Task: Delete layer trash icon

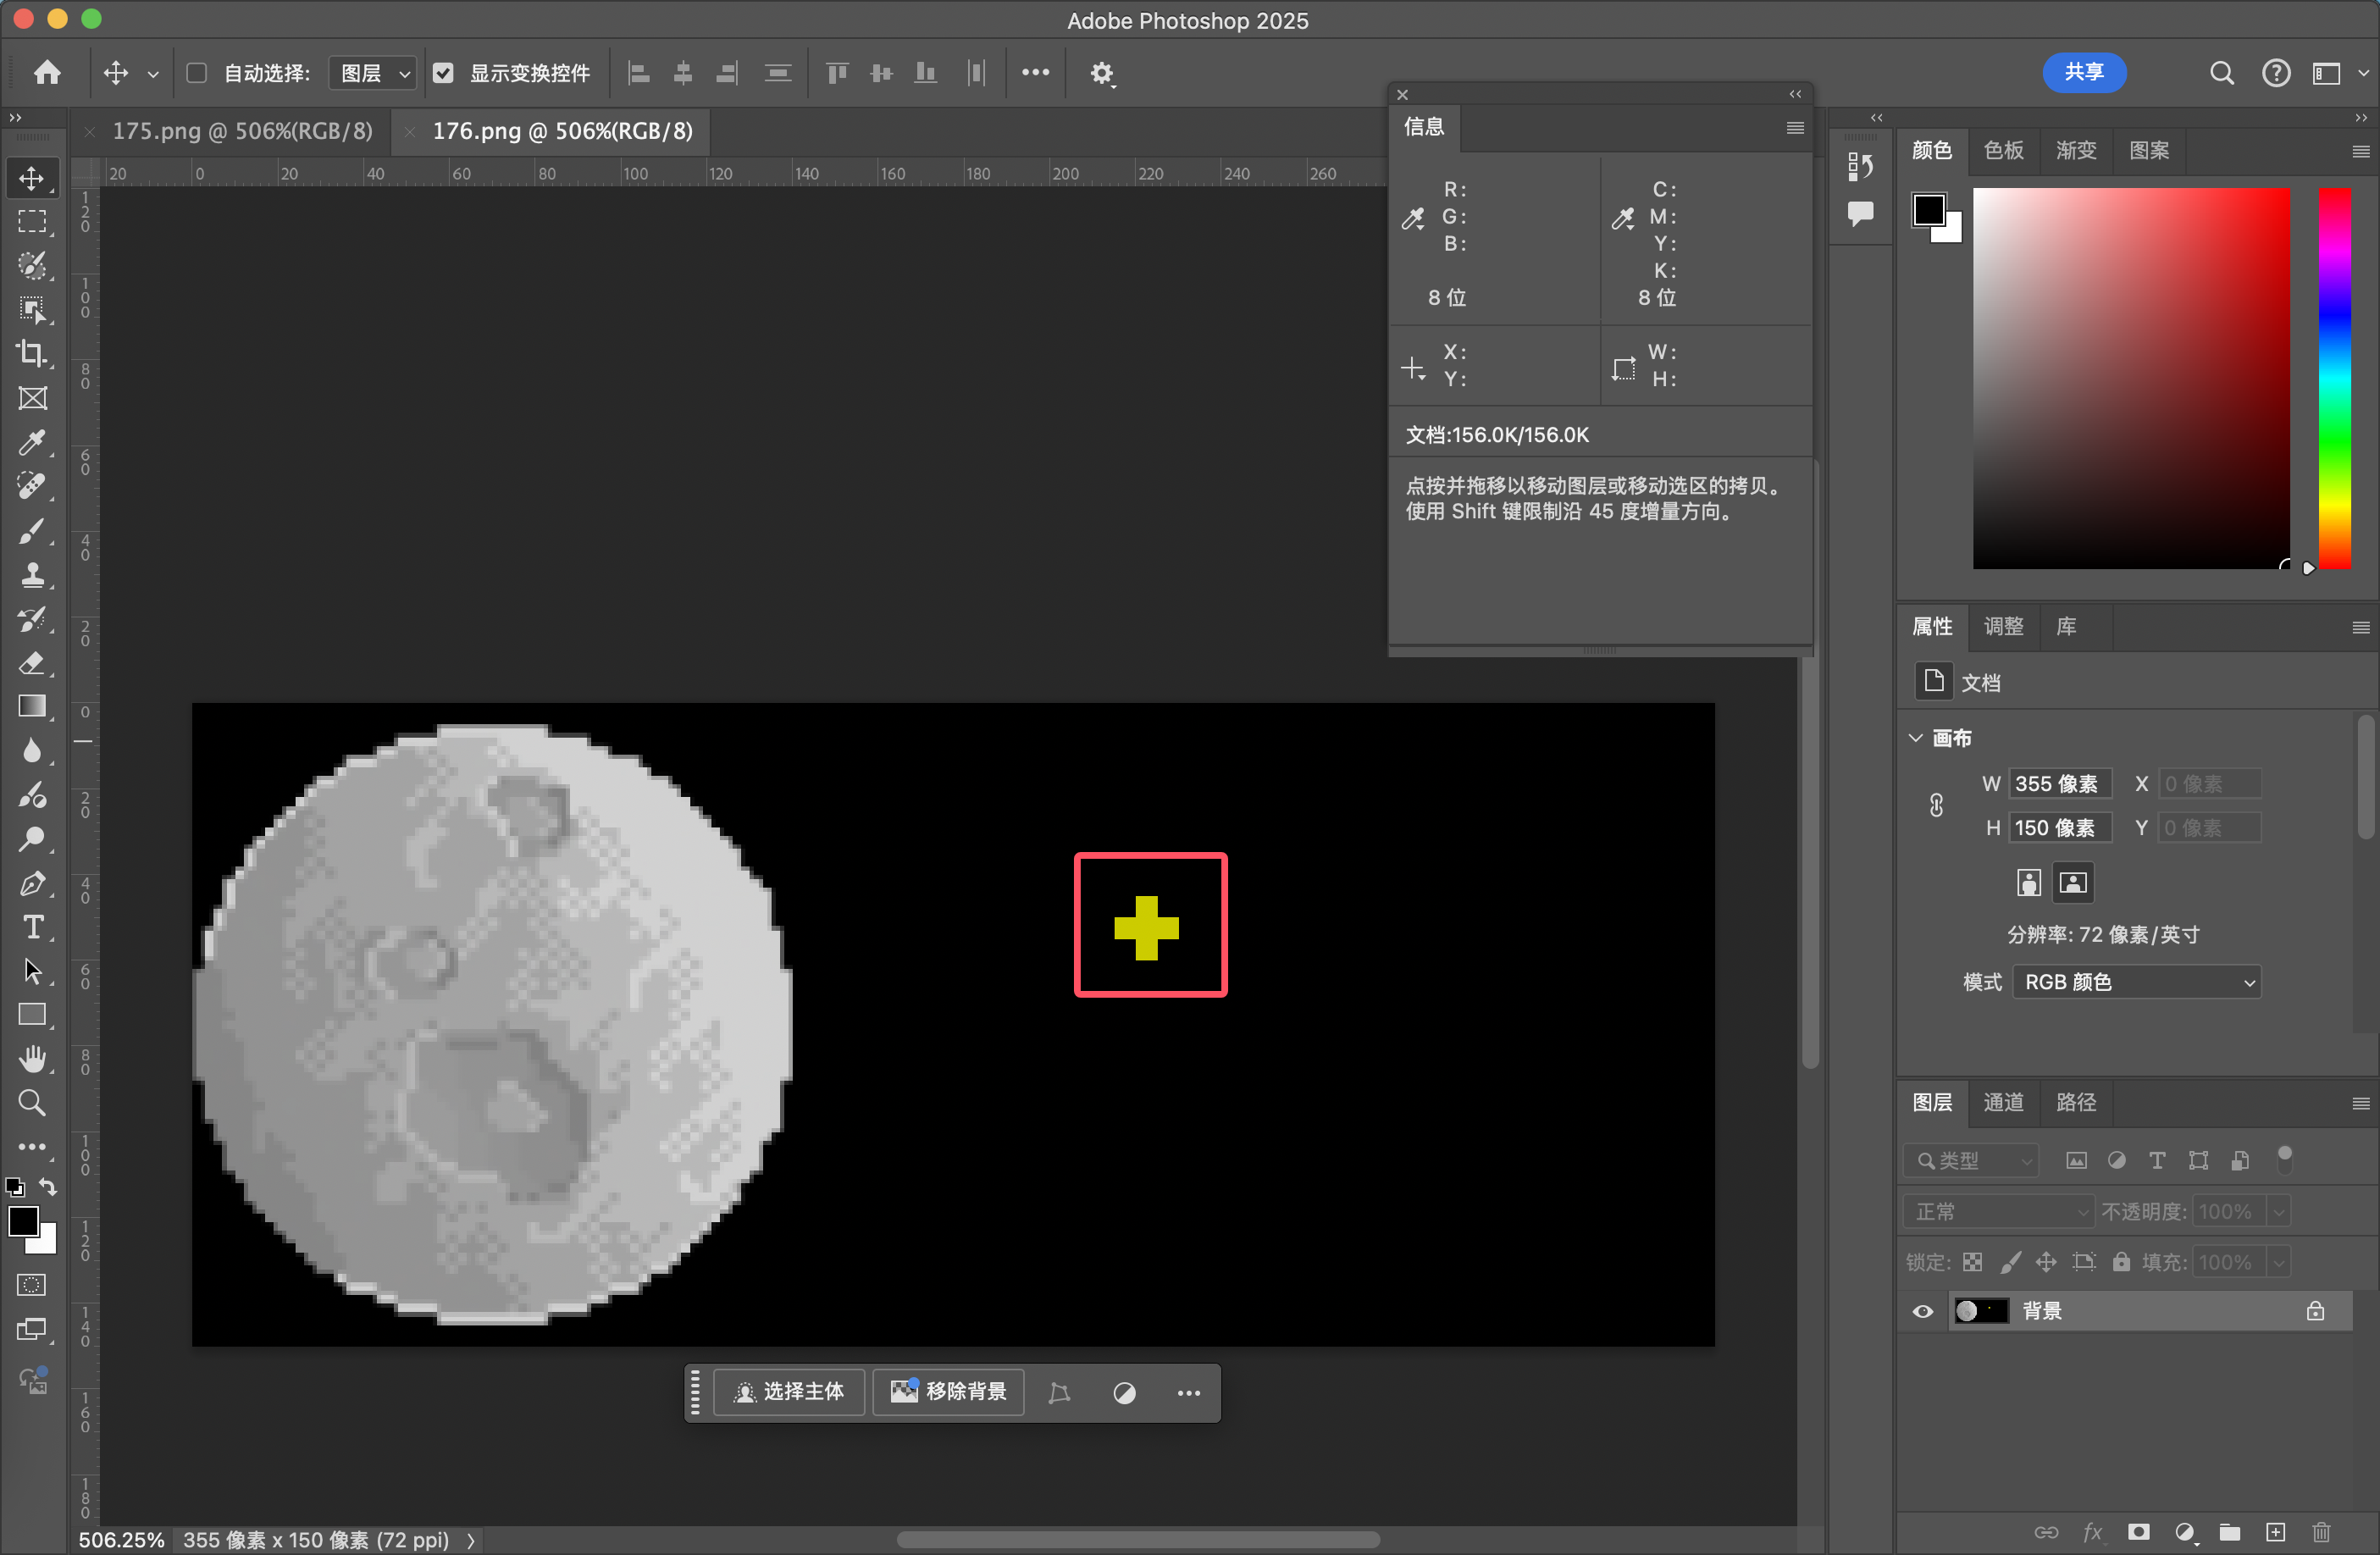Action: tap(2321, 1532)
